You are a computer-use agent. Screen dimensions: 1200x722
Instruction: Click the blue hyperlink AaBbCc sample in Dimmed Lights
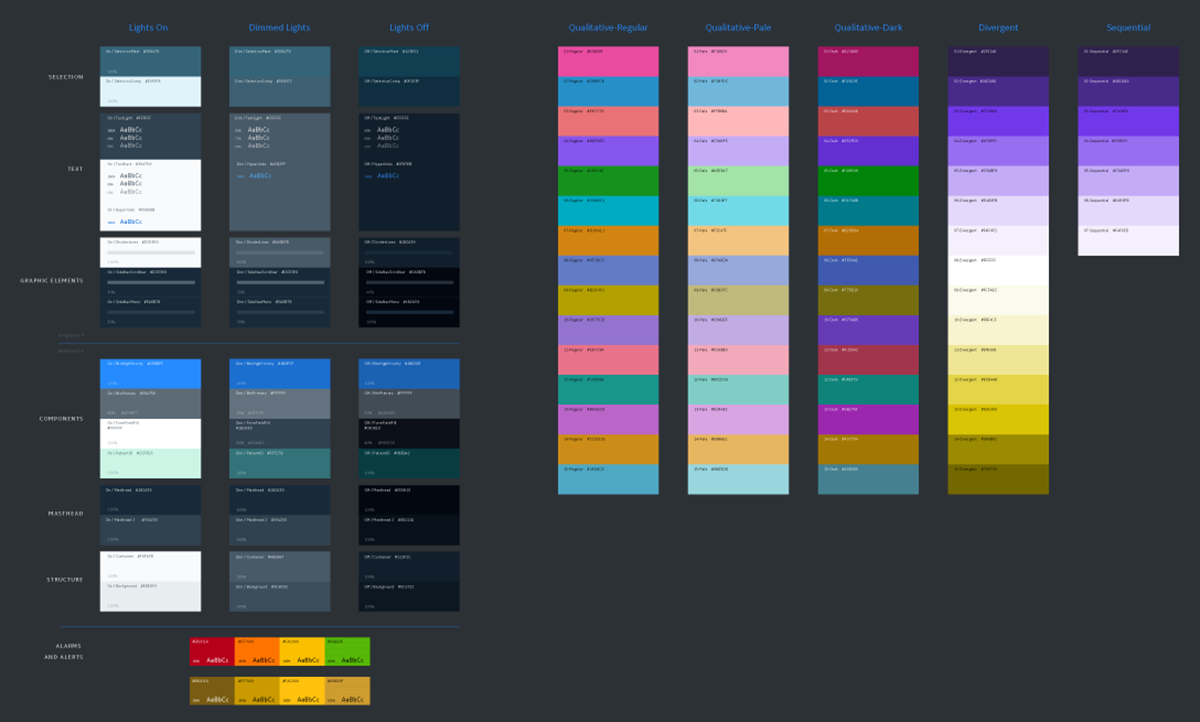click(260, 176)
